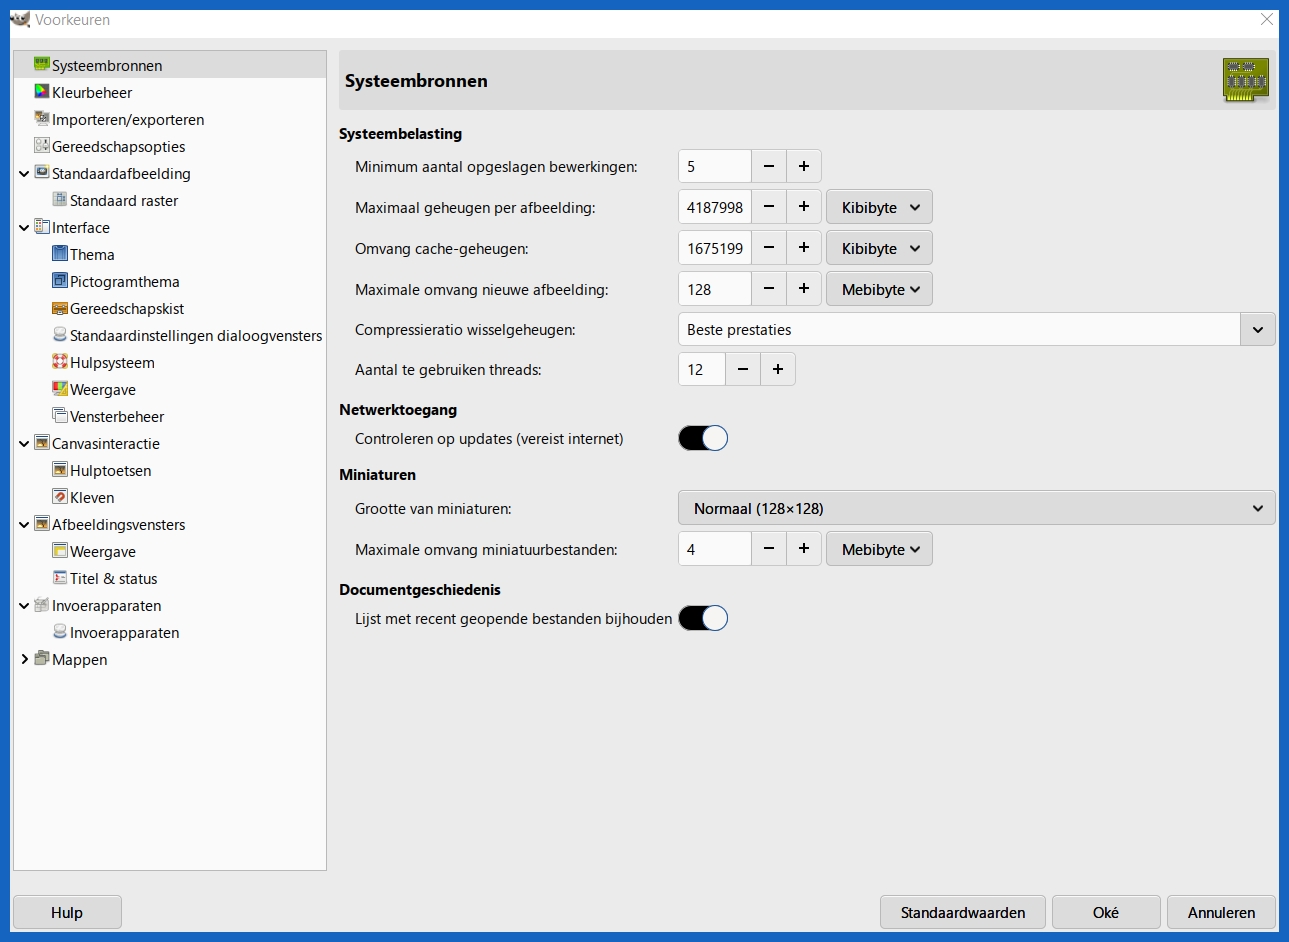Toggle recent geopende bestanden bijhouden switch
Viewport: 1289px width, 942px height.
703,618
